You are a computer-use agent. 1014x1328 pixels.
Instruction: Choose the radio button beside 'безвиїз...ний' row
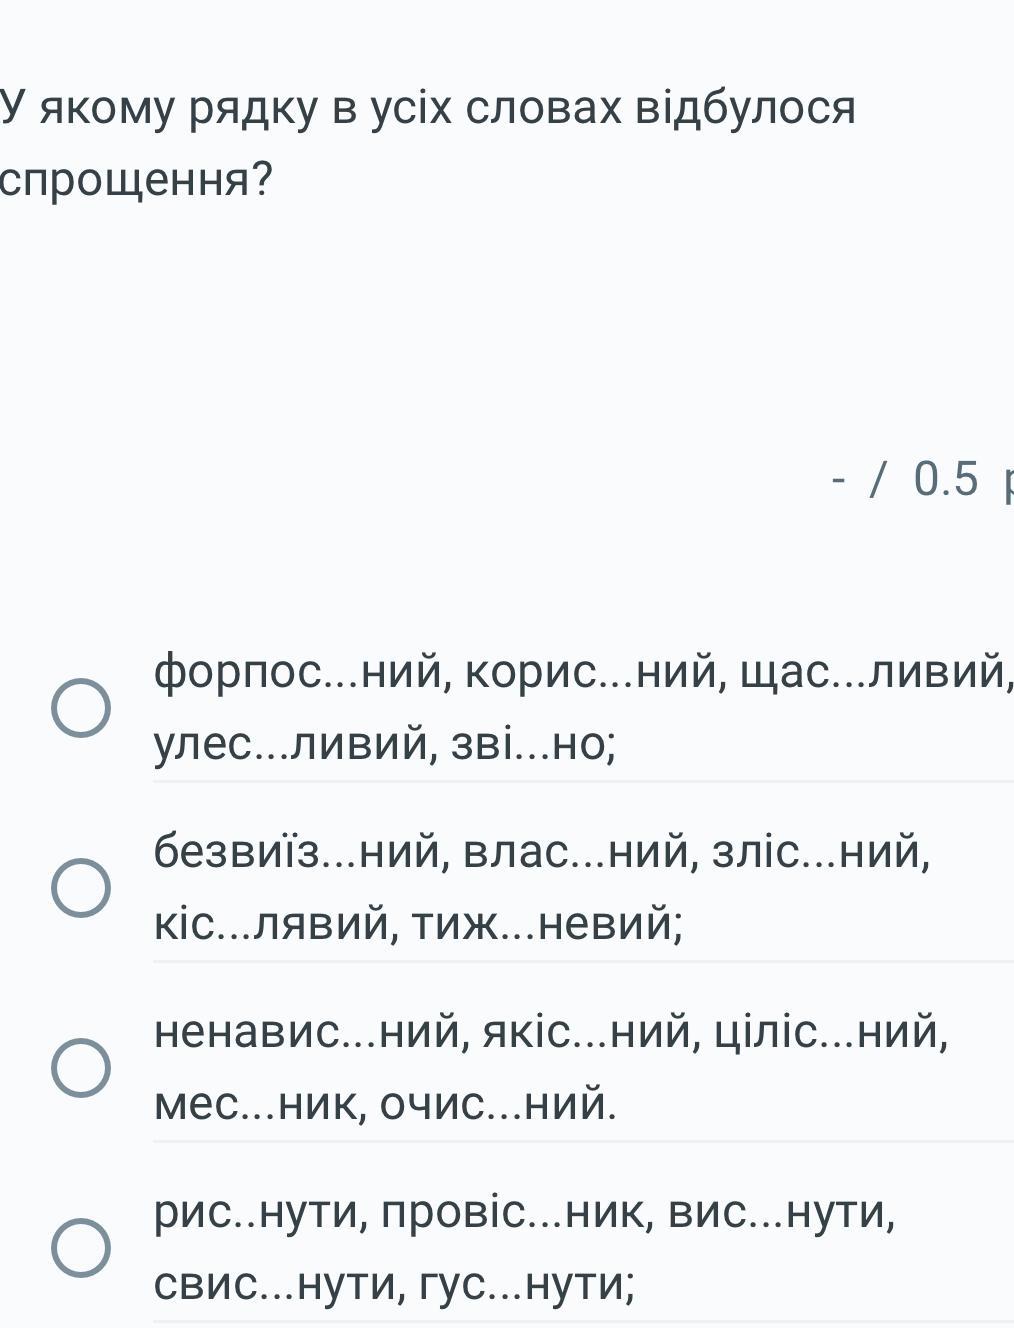coord(80,887)
